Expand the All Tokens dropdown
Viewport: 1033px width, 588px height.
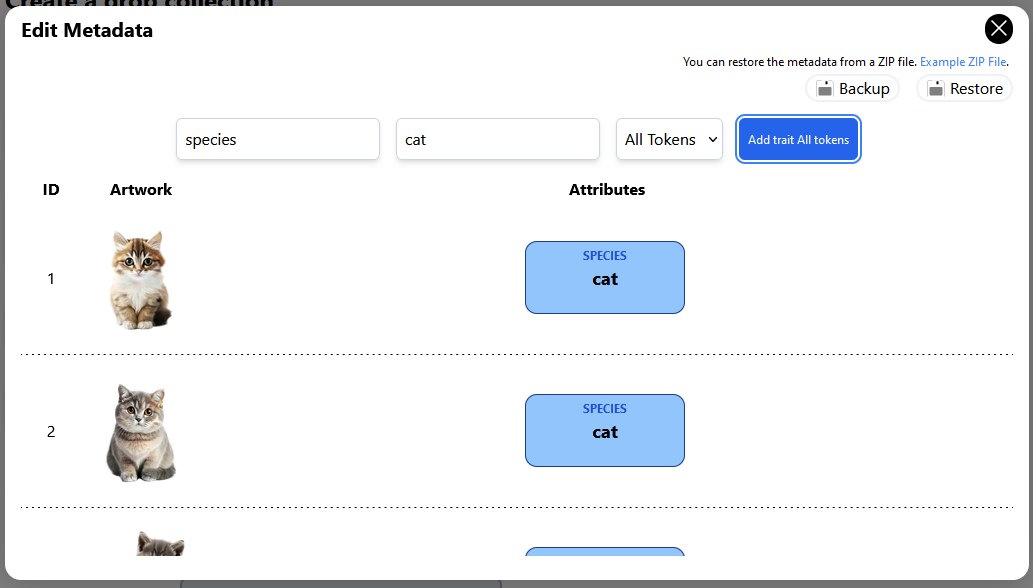click(669, 139)
